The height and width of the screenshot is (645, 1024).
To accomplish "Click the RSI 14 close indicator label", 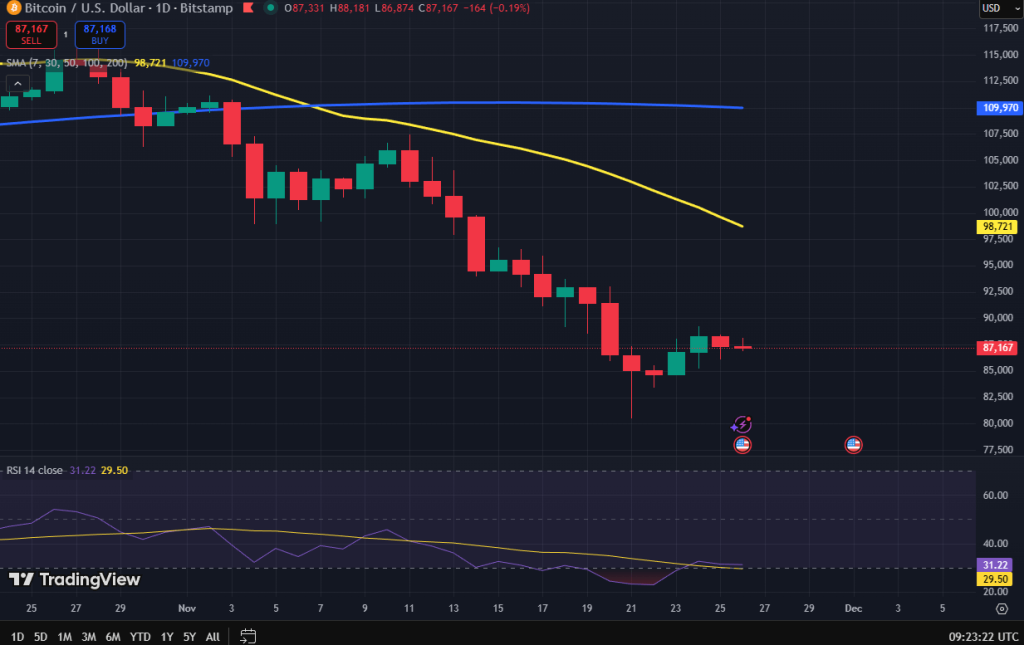I will [36, 470].
